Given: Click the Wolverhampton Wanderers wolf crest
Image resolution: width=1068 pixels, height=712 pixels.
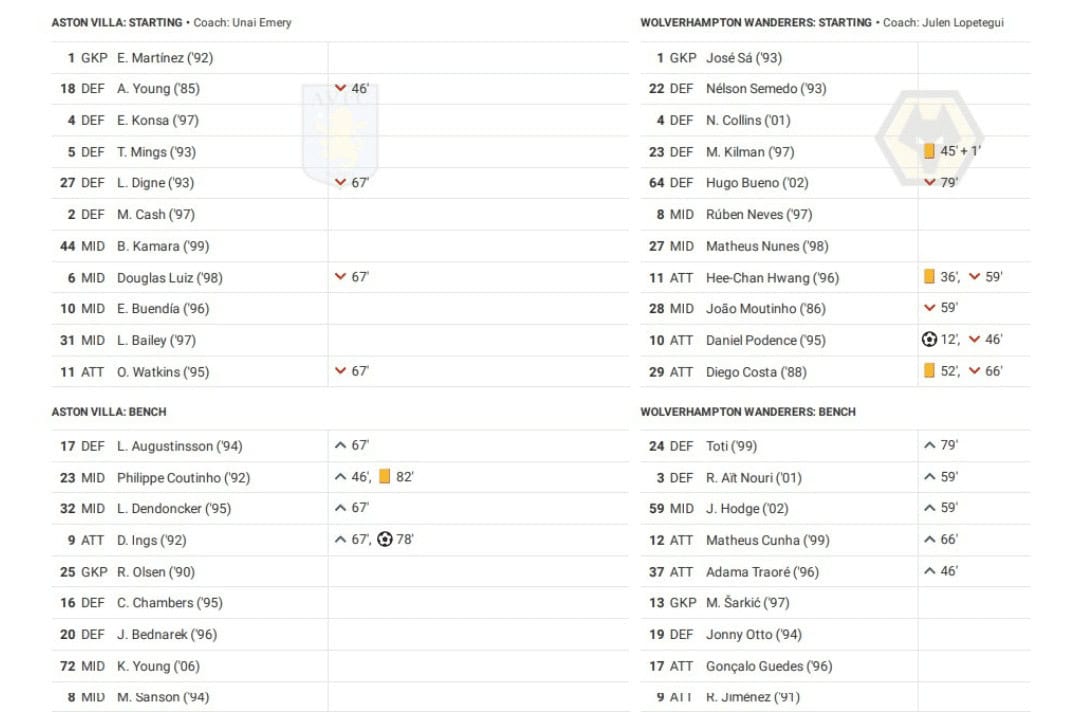Looking at the screenshot, I should pyautogui.click(x=930, y=138).
